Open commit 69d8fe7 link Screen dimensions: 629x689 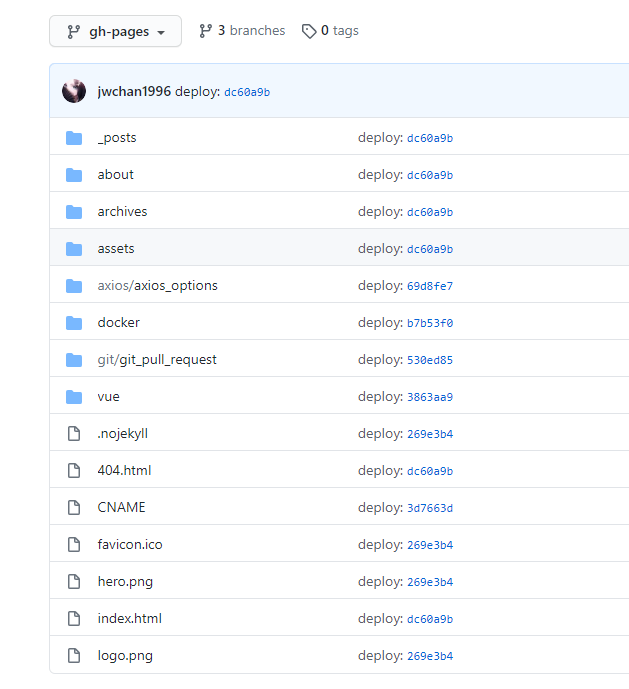(430, 286)
